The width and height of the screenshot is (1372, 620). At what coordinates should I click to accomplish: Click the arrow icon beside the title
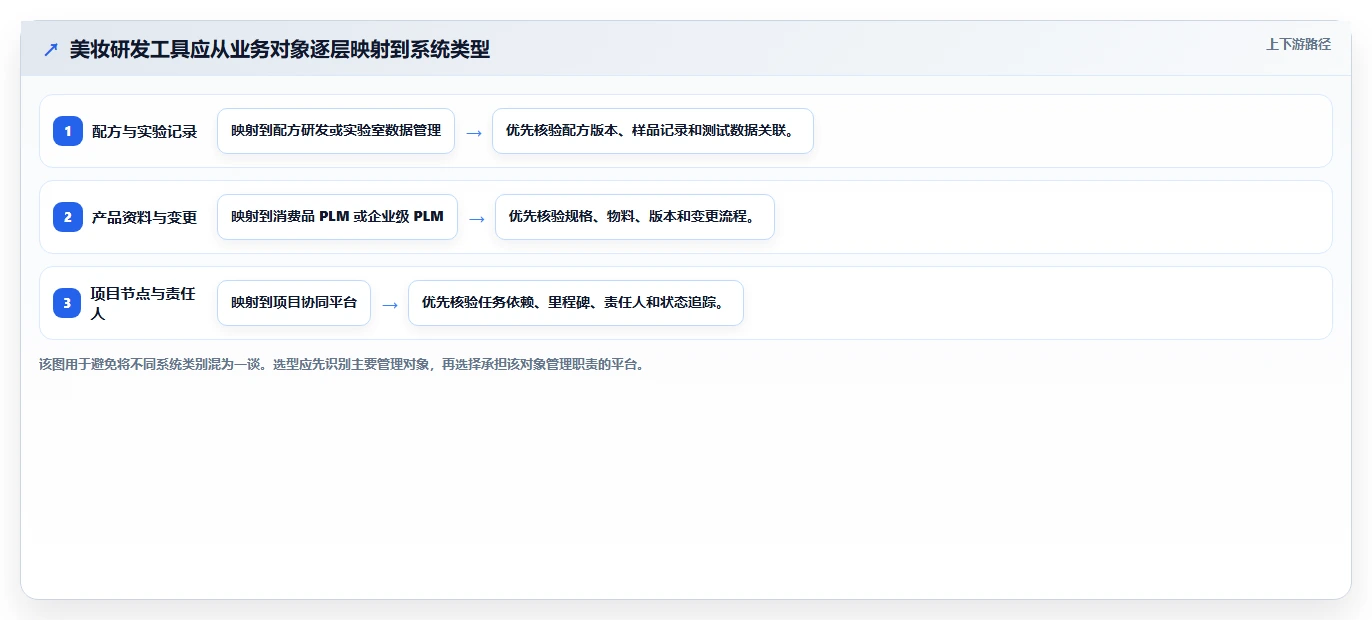tap(51, 50)
